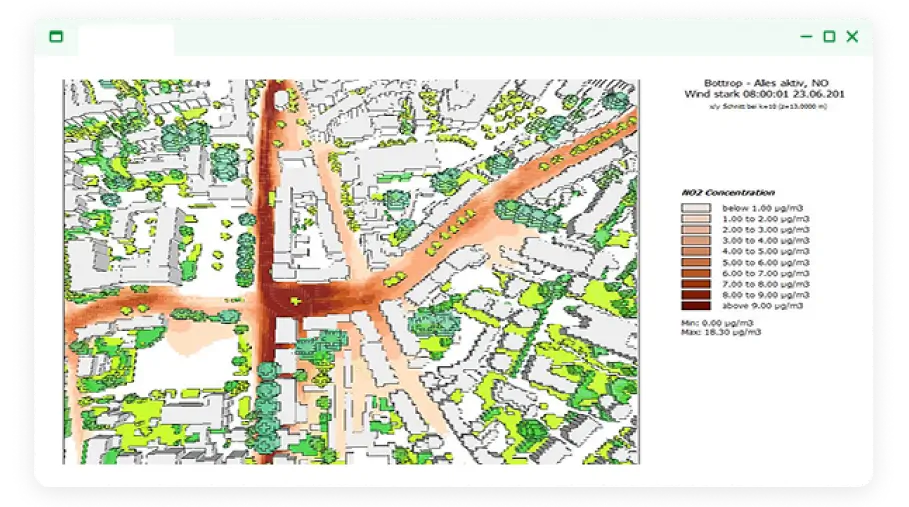Click the 'x/y Schnitt bei k=10' subtitle
This screenshot has width=909, height=507.
click(x=768, y=107)
